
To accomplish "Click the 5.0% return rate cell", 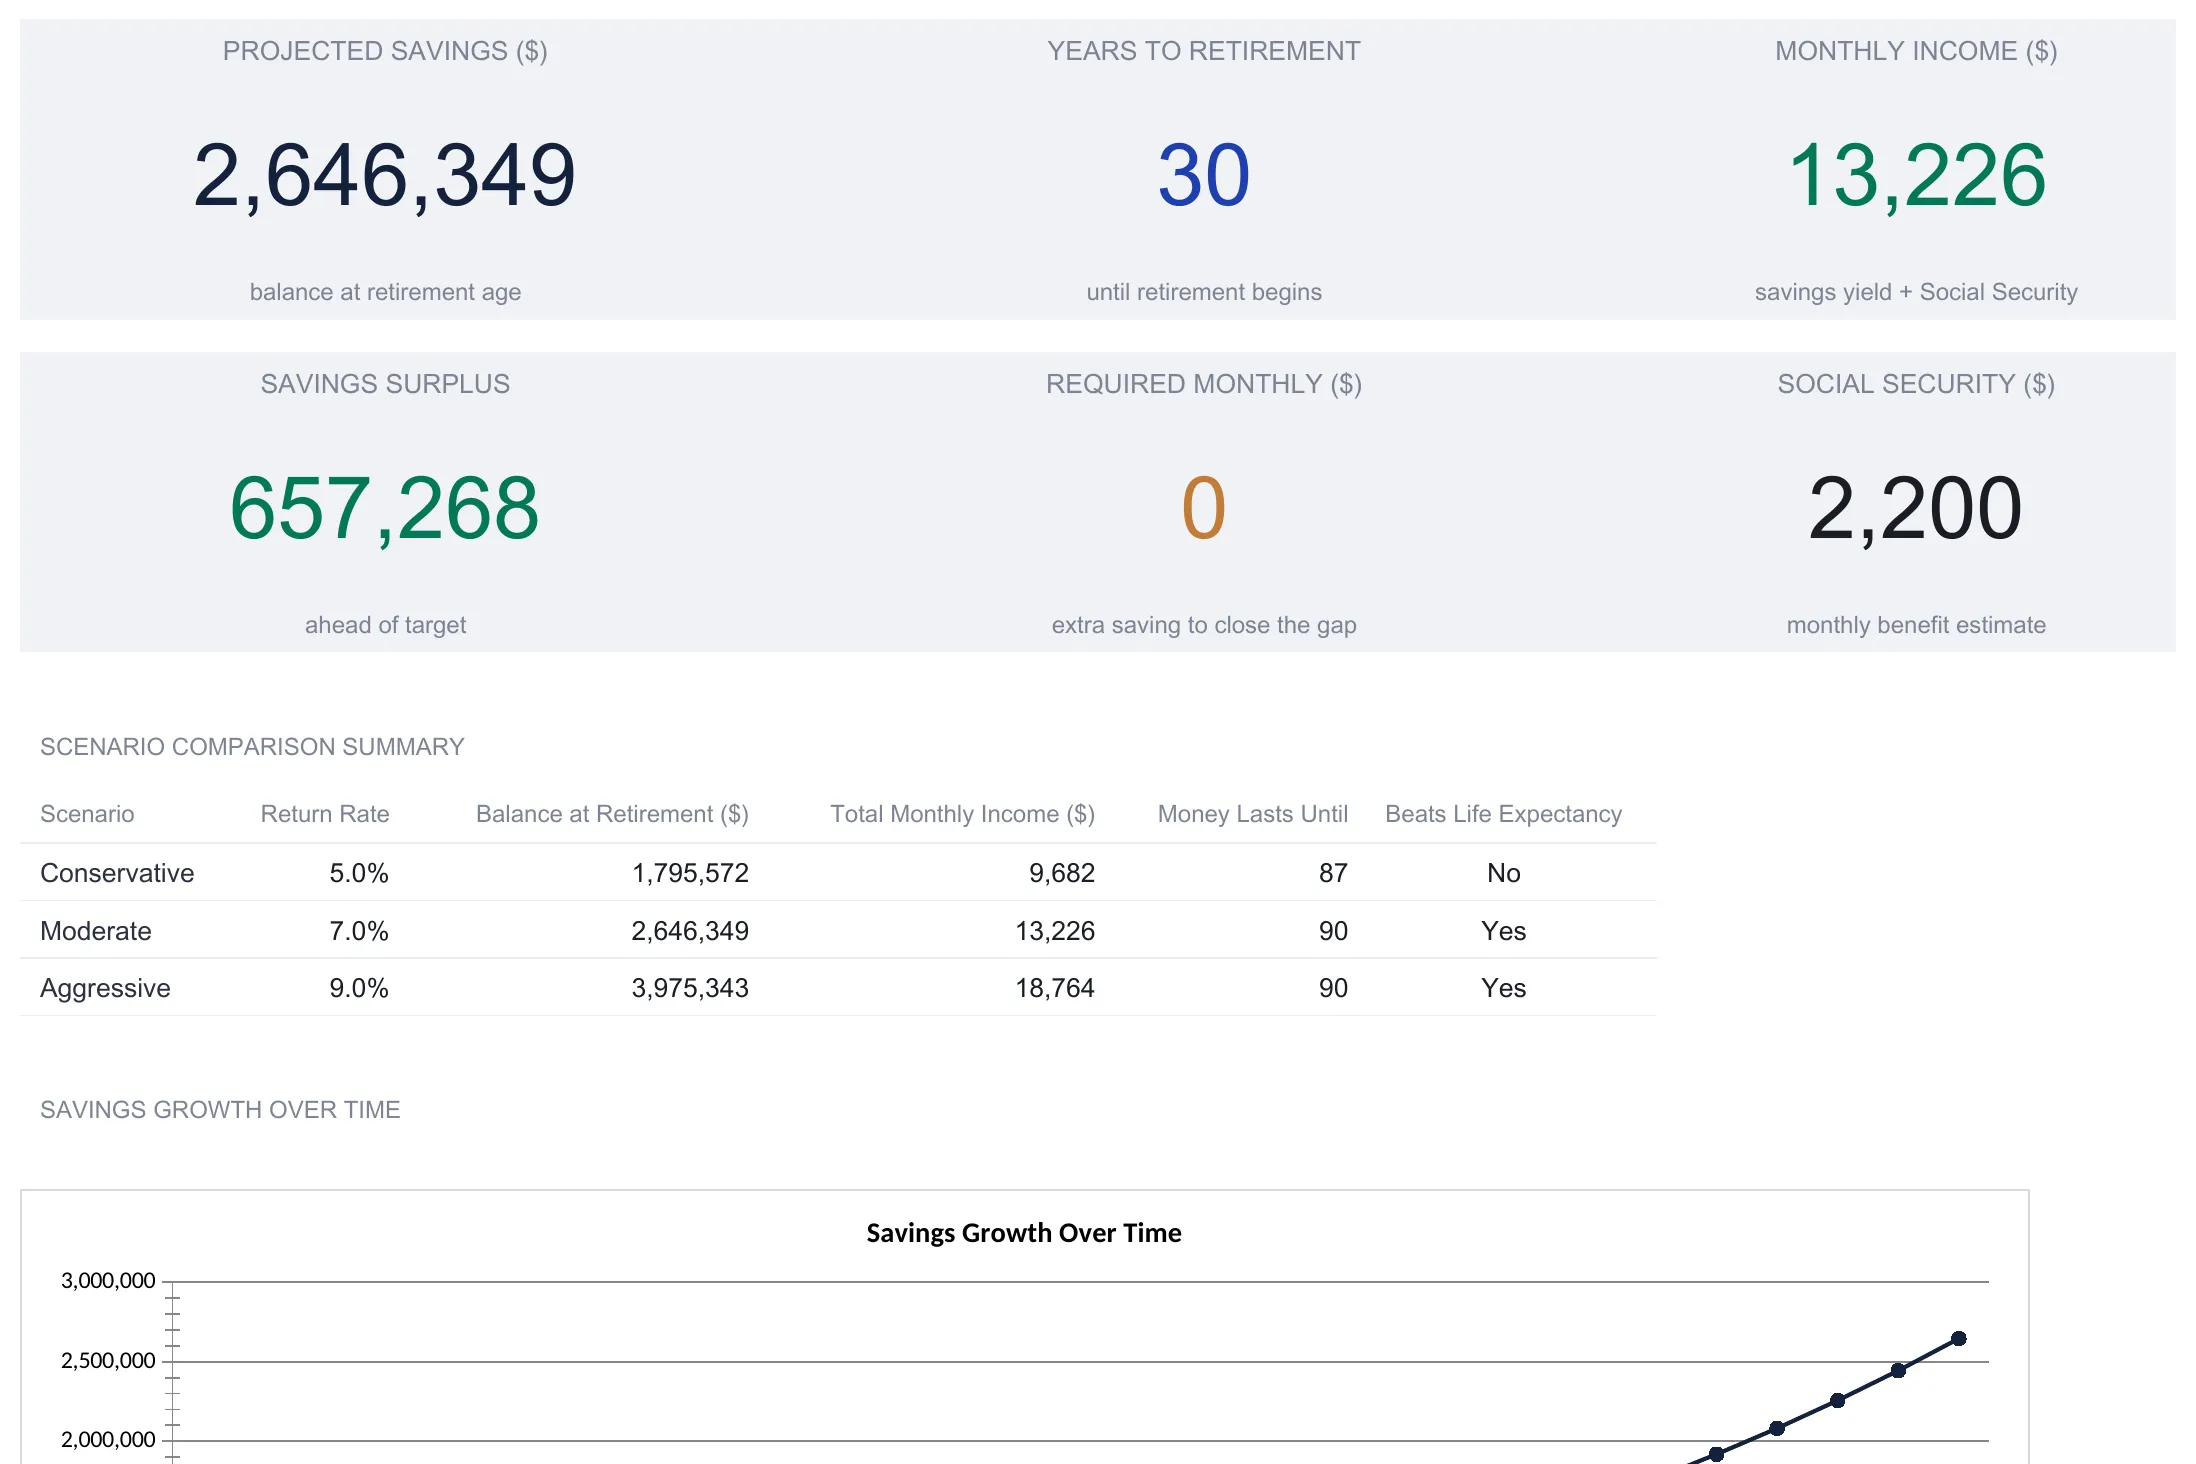I will pyautogui.click(x=359, y=873).
